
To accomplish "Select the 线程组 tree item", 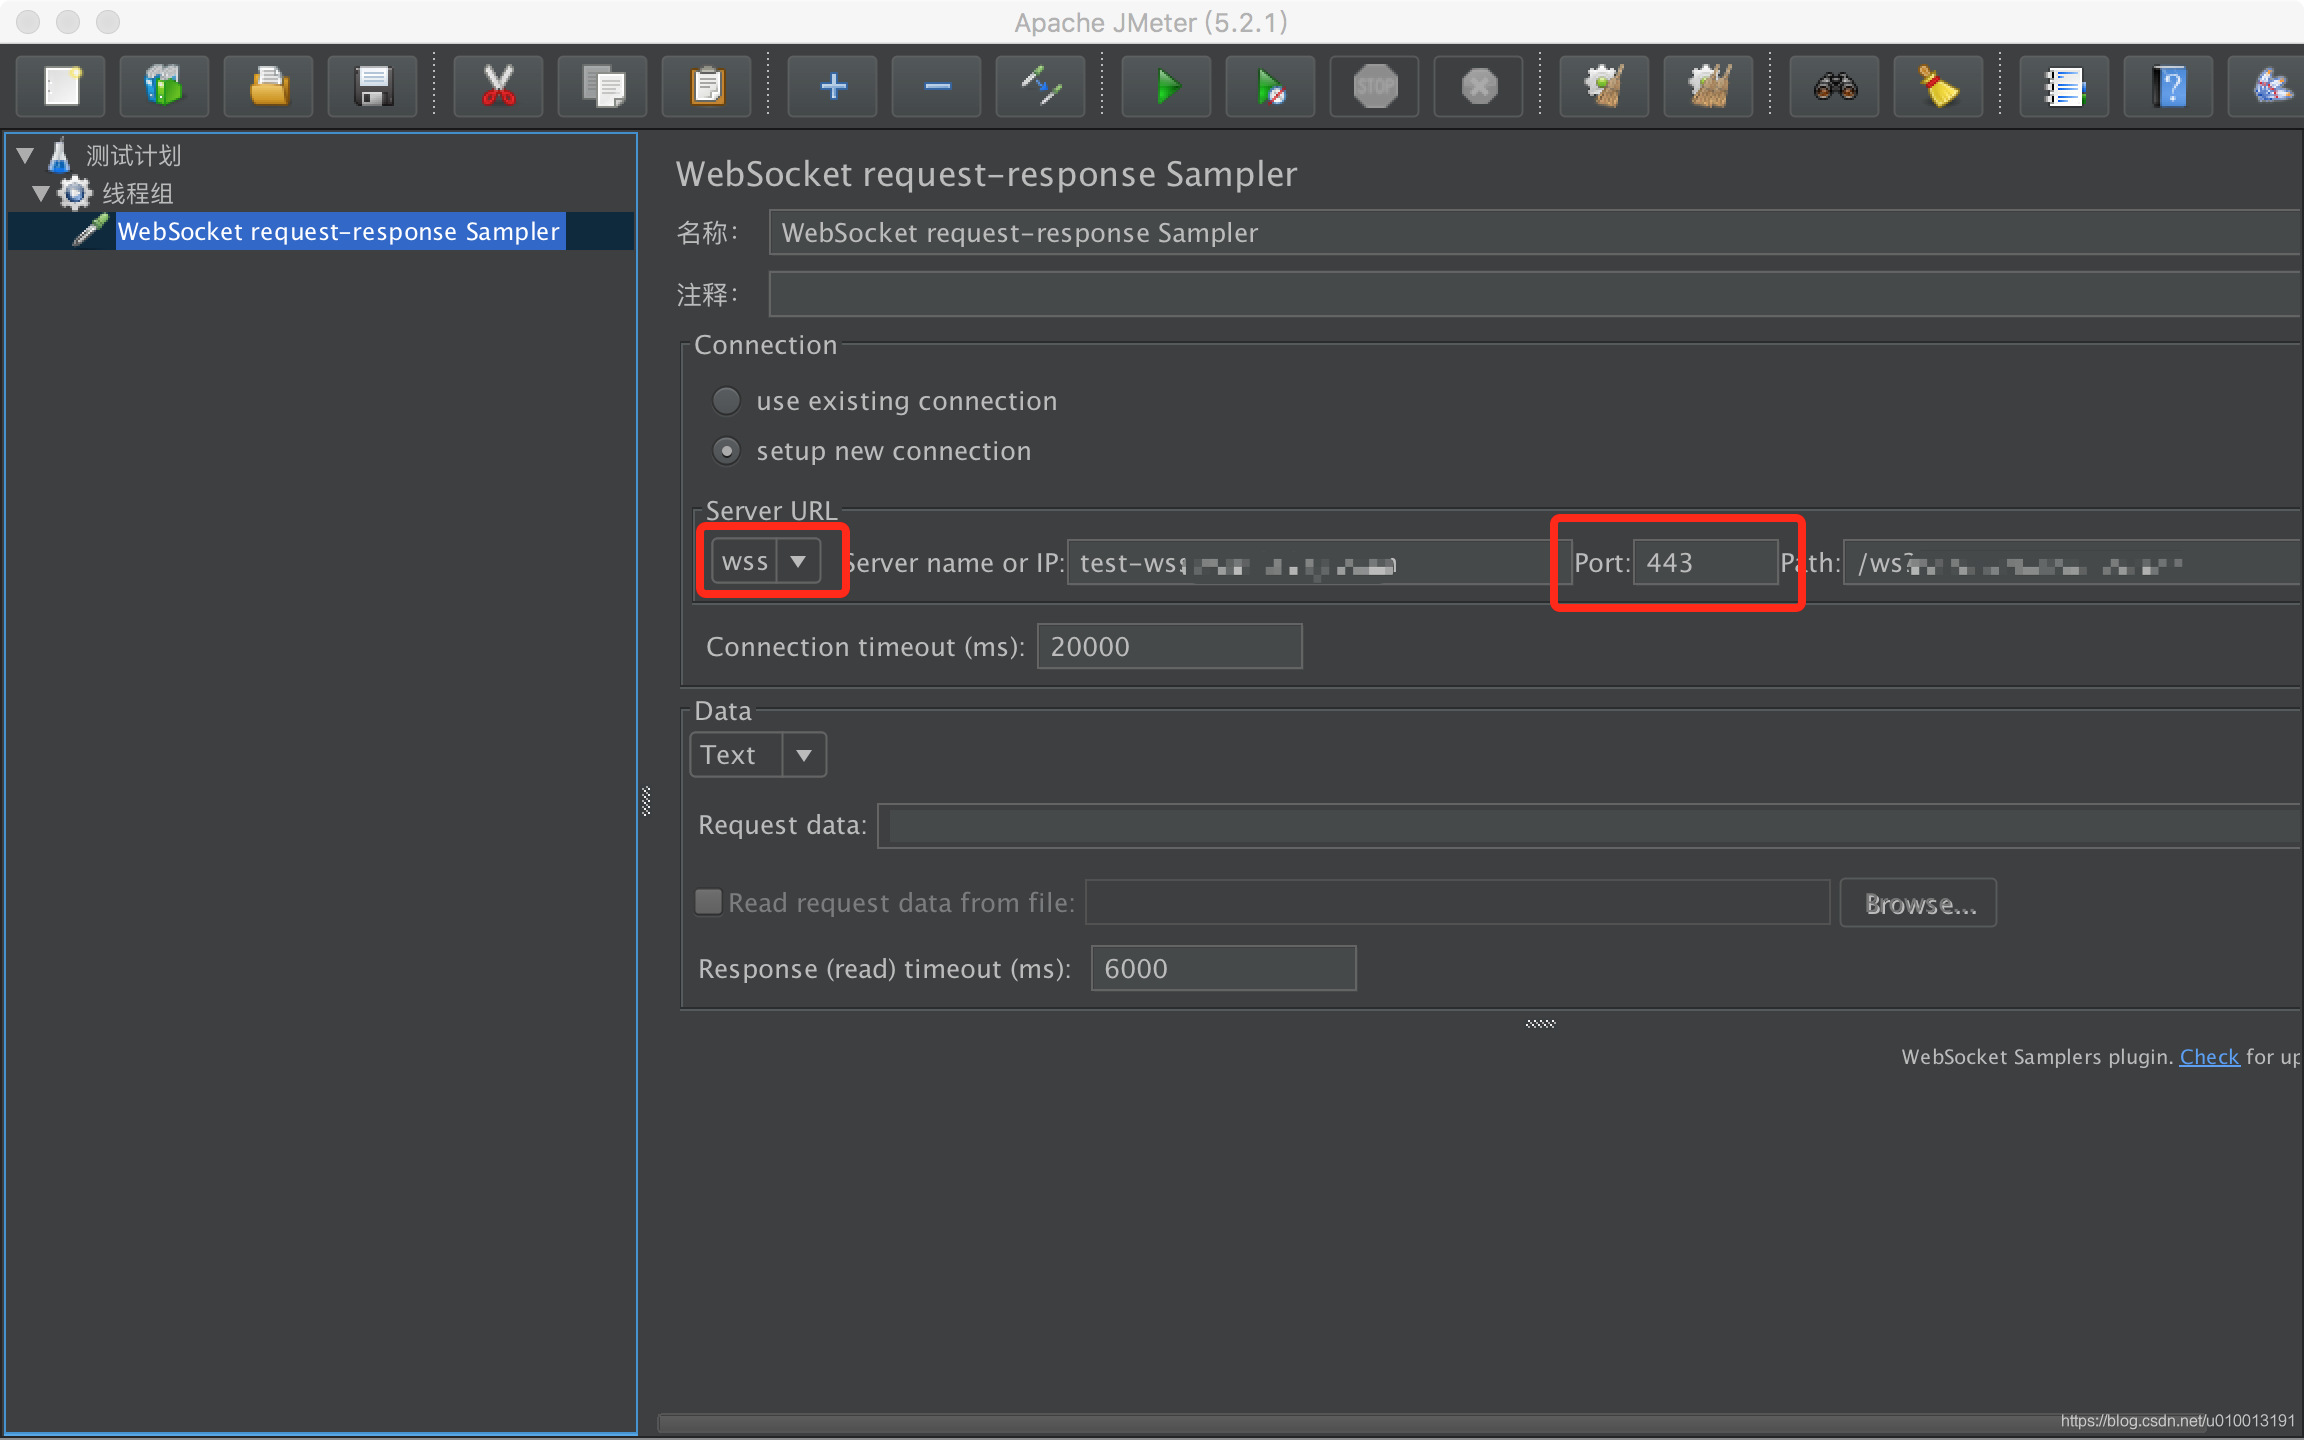I will pos(137,193).
